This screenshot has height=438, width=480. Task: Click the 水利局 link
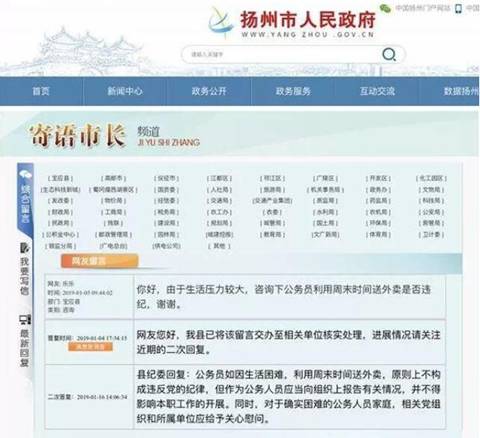325,212
